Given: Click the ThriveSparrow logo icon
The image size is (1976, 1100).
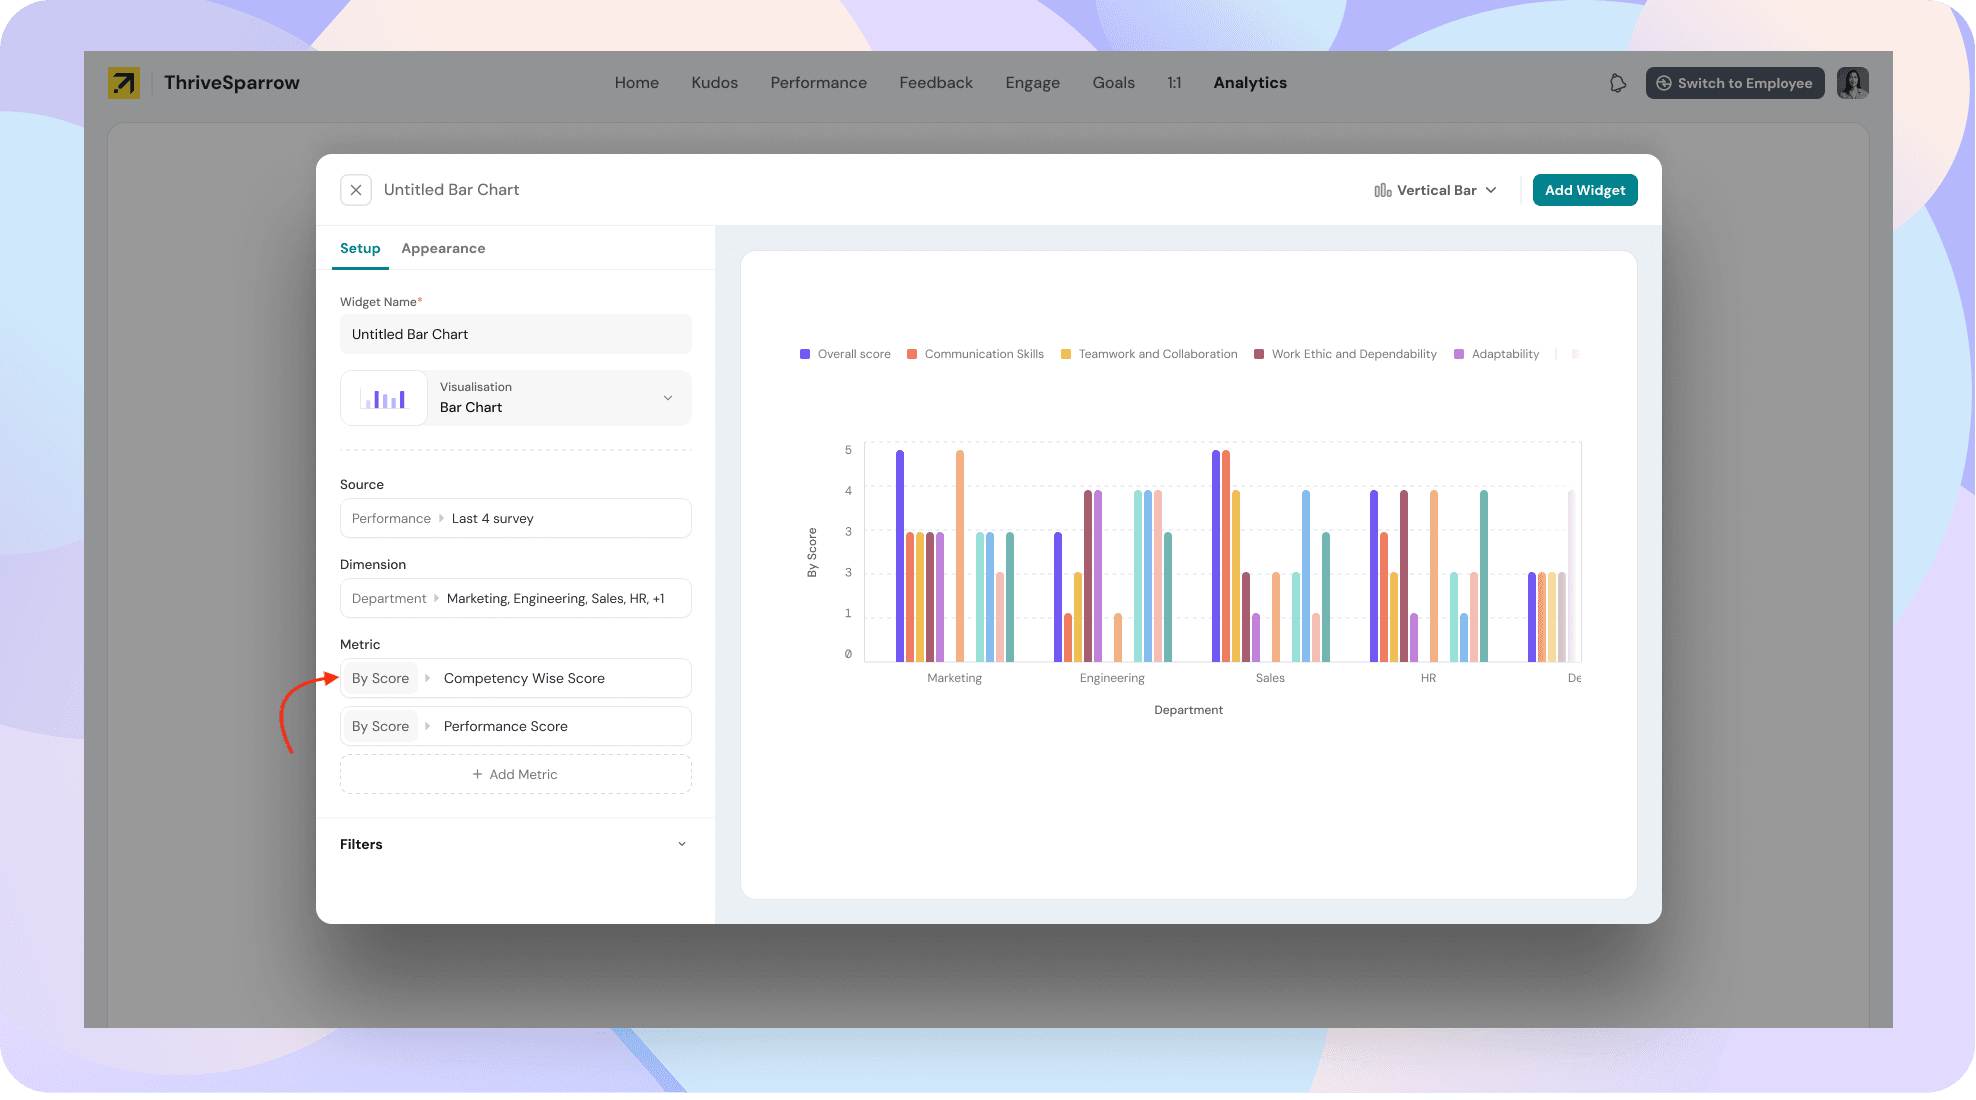Looking at the screenshot, I should click(x=124, y=83).
